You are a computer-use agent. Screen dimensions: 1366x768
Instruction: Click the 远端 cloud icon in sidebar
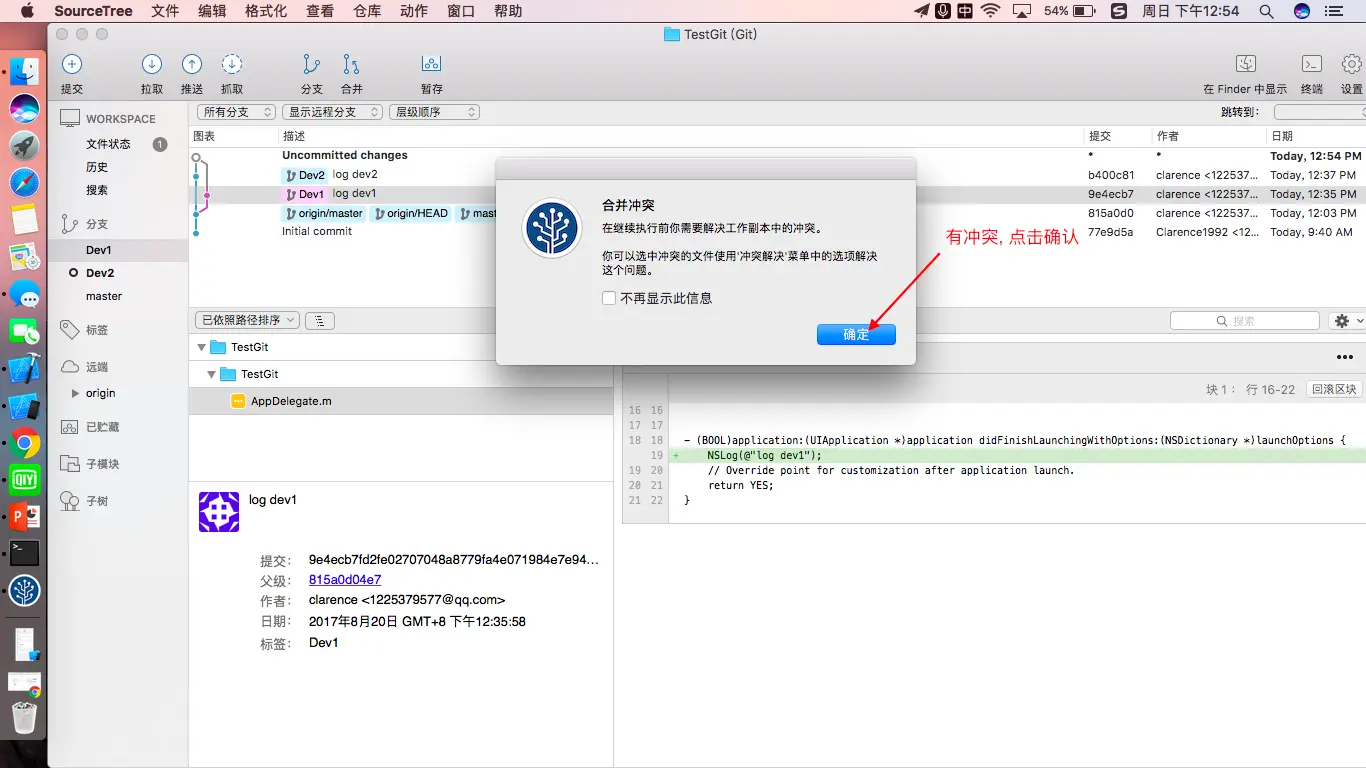click(x=70, y=367)
